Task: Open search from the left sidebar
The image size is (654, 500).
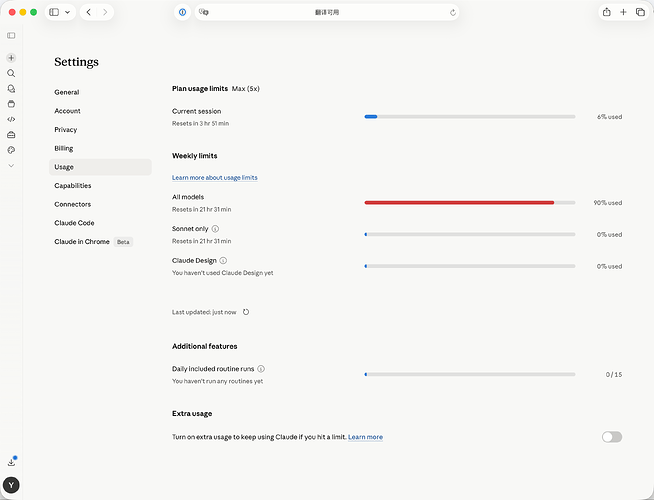Action: coord(11,73)
